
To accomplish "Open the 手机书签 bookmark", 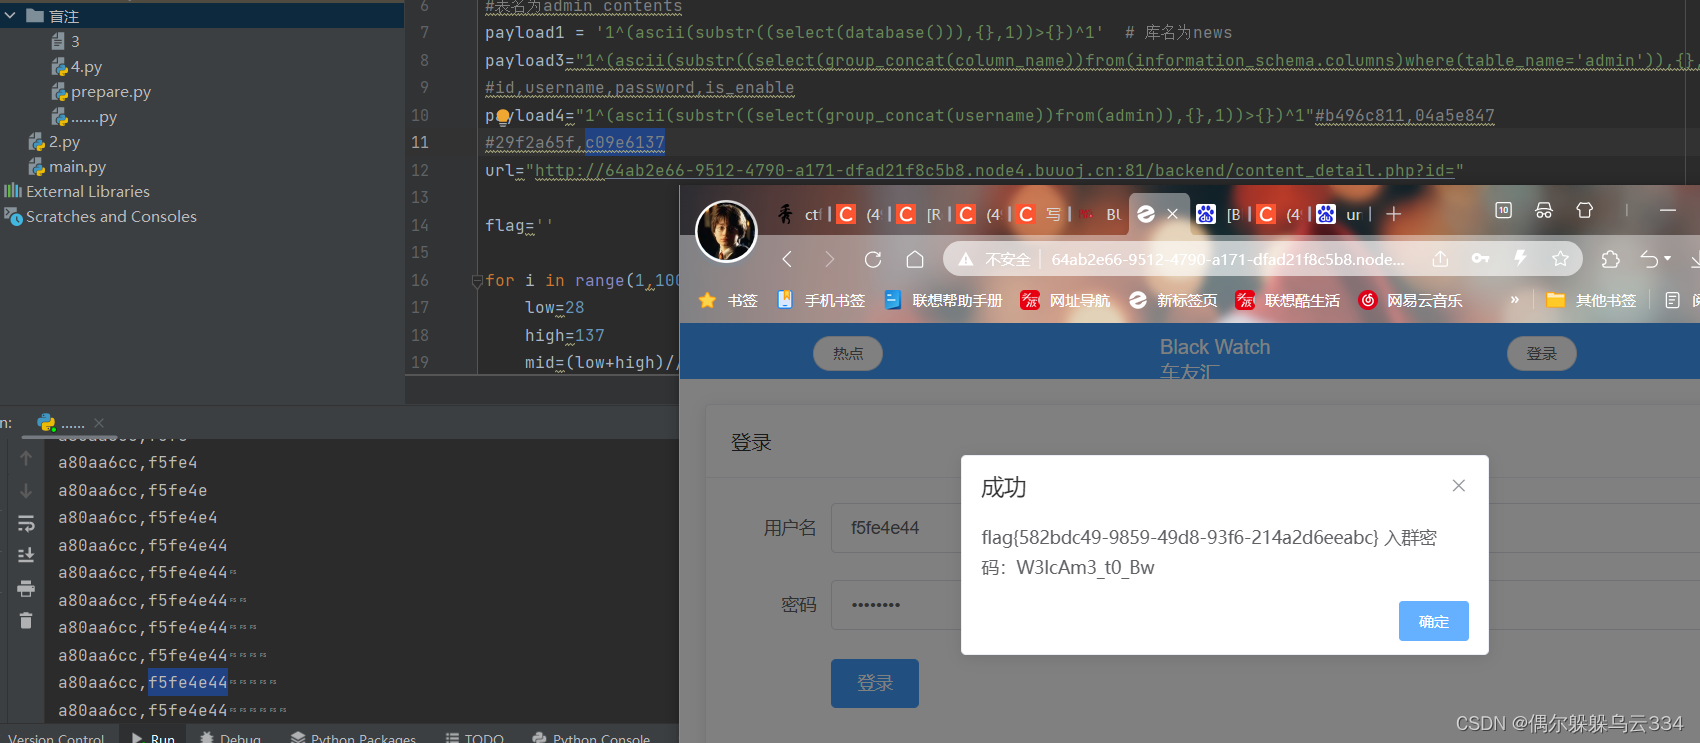I will 821,300.
